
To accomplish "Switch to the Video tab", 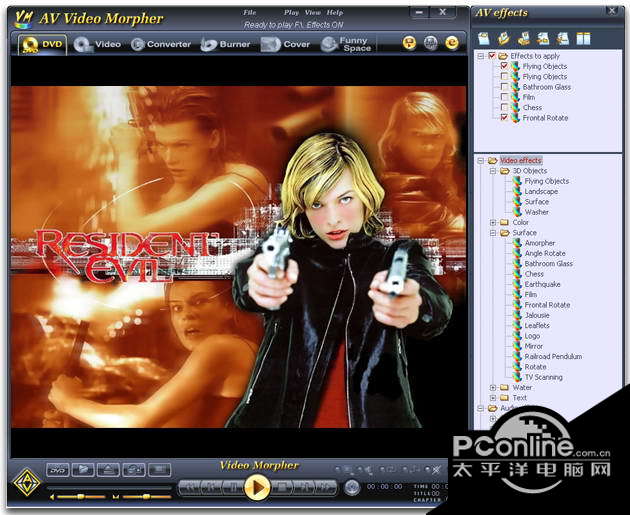I will [x=98, y=44].
